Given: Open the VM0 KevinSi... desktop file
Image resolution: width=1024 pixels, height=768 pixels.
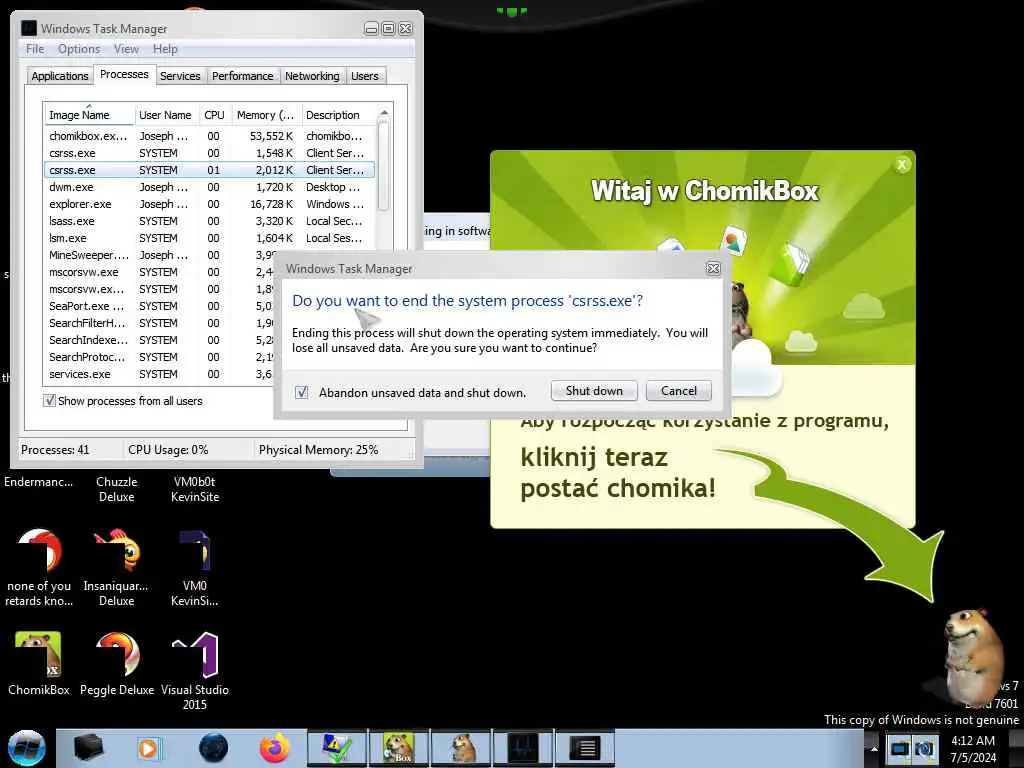Looking at the screenshot, I should [x=195, y=567].
